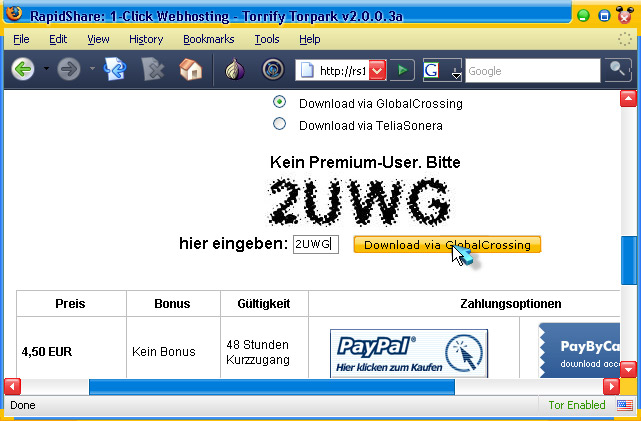Click the Preis column header

(70, 304)
